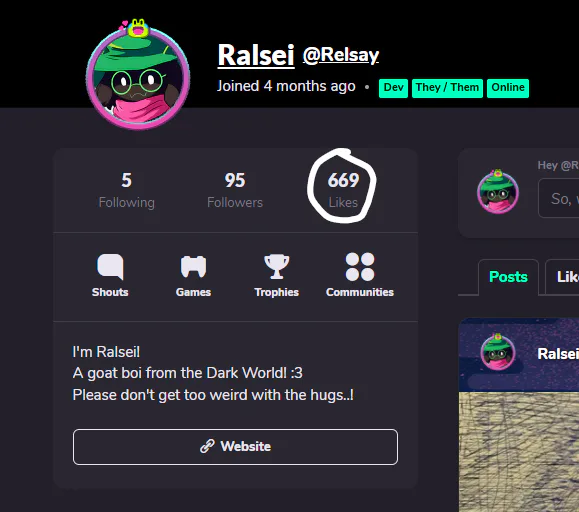The image size is (579, 512).
Task: Open the Communities four-dots icon
Action: click(x=360, y=267)
